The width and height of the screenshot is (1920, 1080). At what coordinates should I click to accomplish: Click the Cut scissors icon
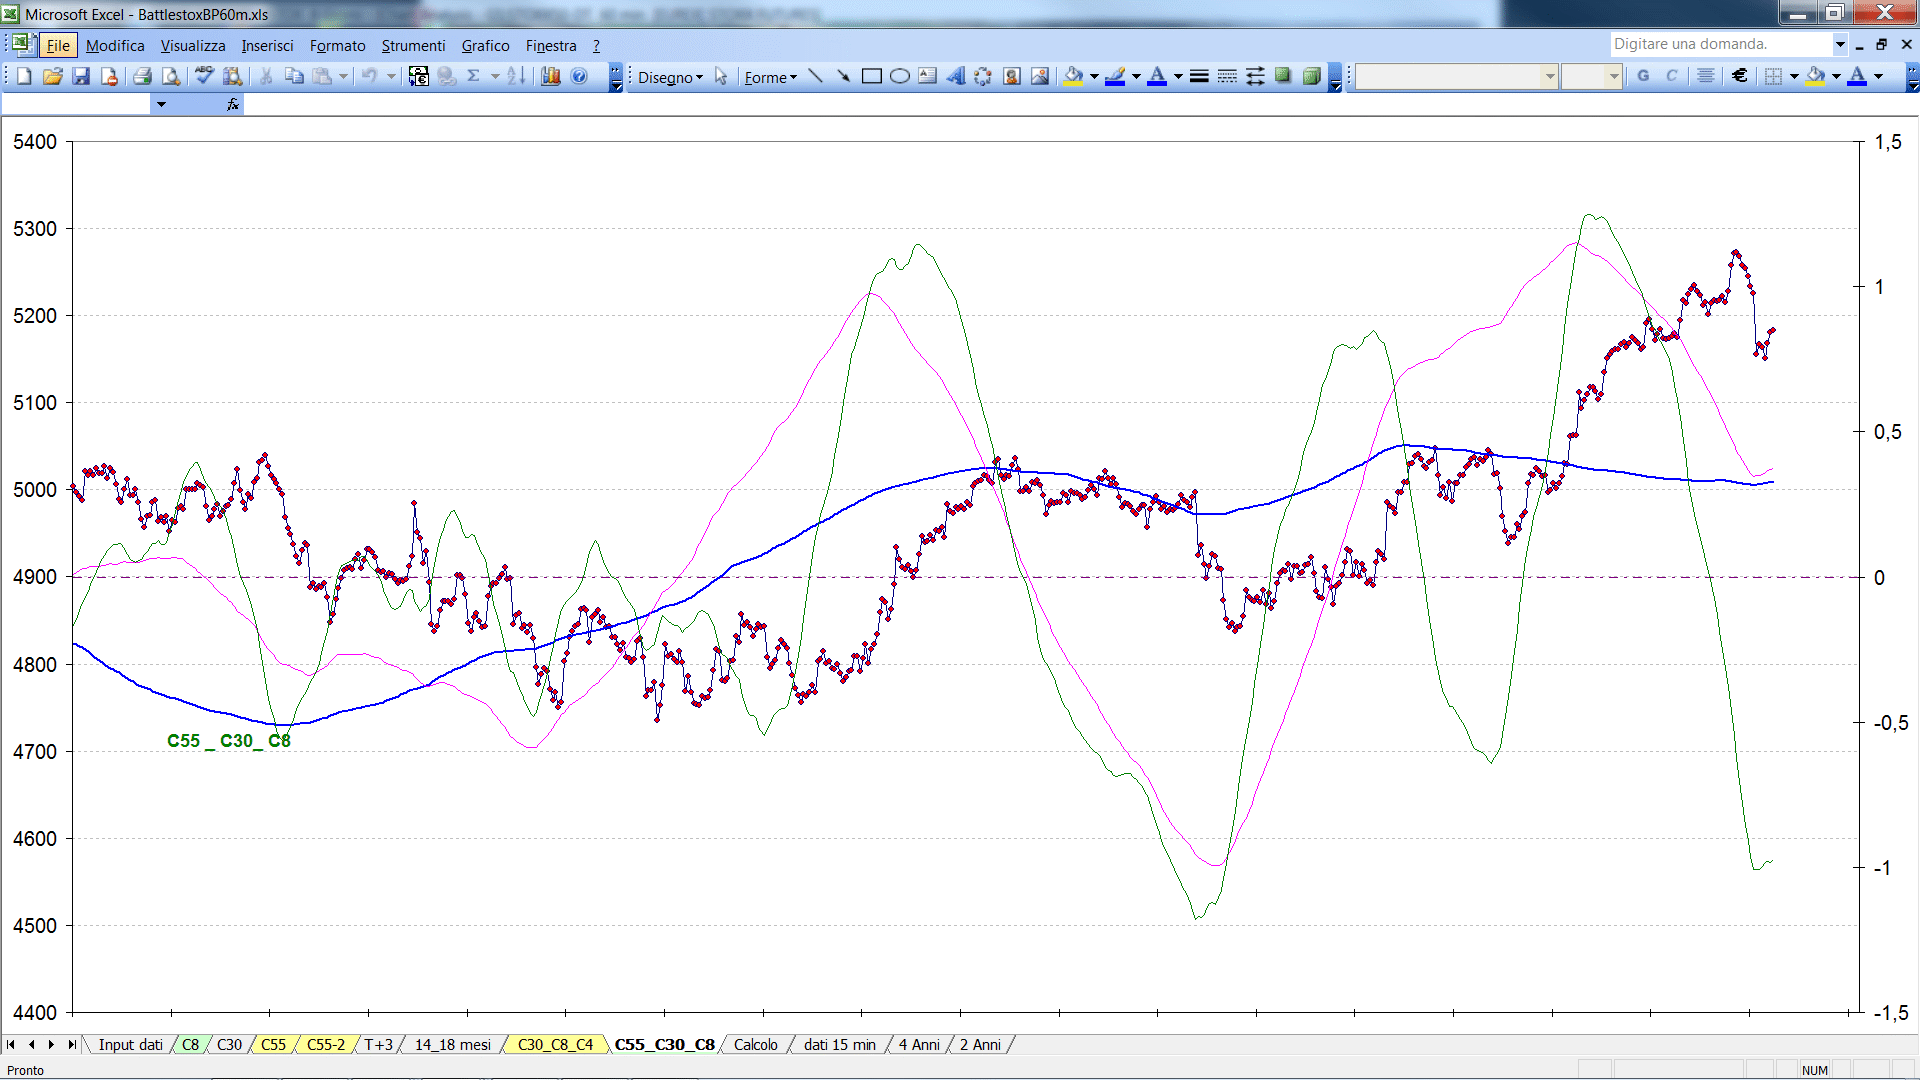pos(266,77)
